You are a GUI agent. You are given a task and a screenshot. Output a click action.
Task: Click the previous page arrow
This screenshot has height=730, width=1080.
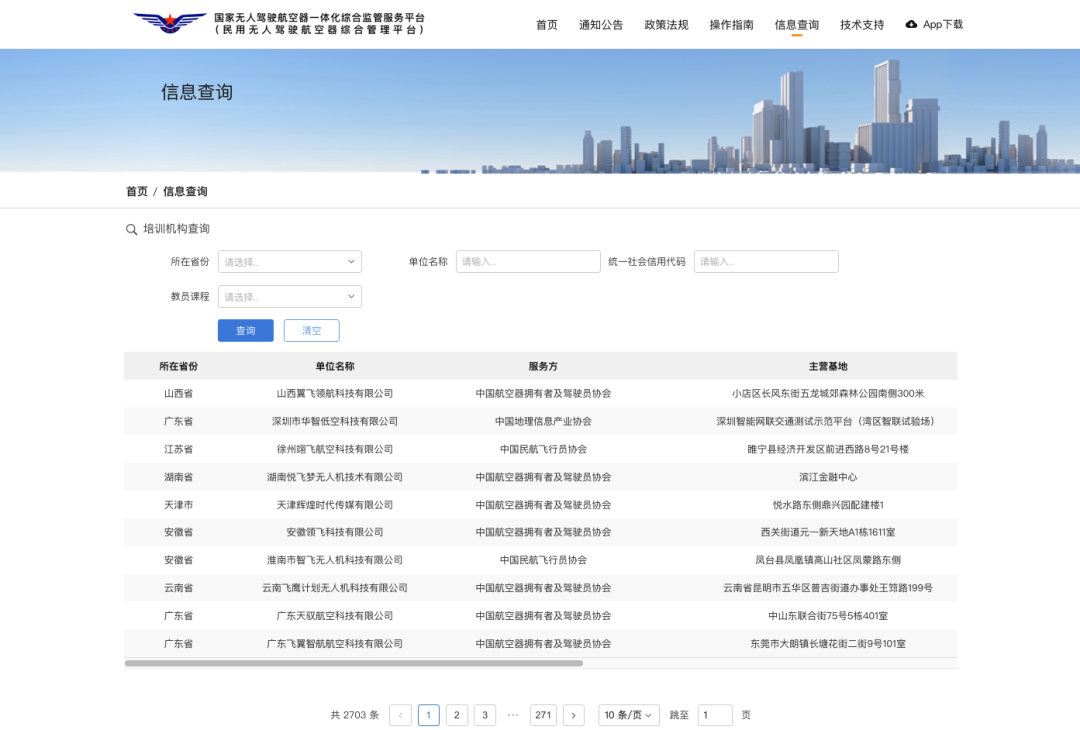(400, 715)
